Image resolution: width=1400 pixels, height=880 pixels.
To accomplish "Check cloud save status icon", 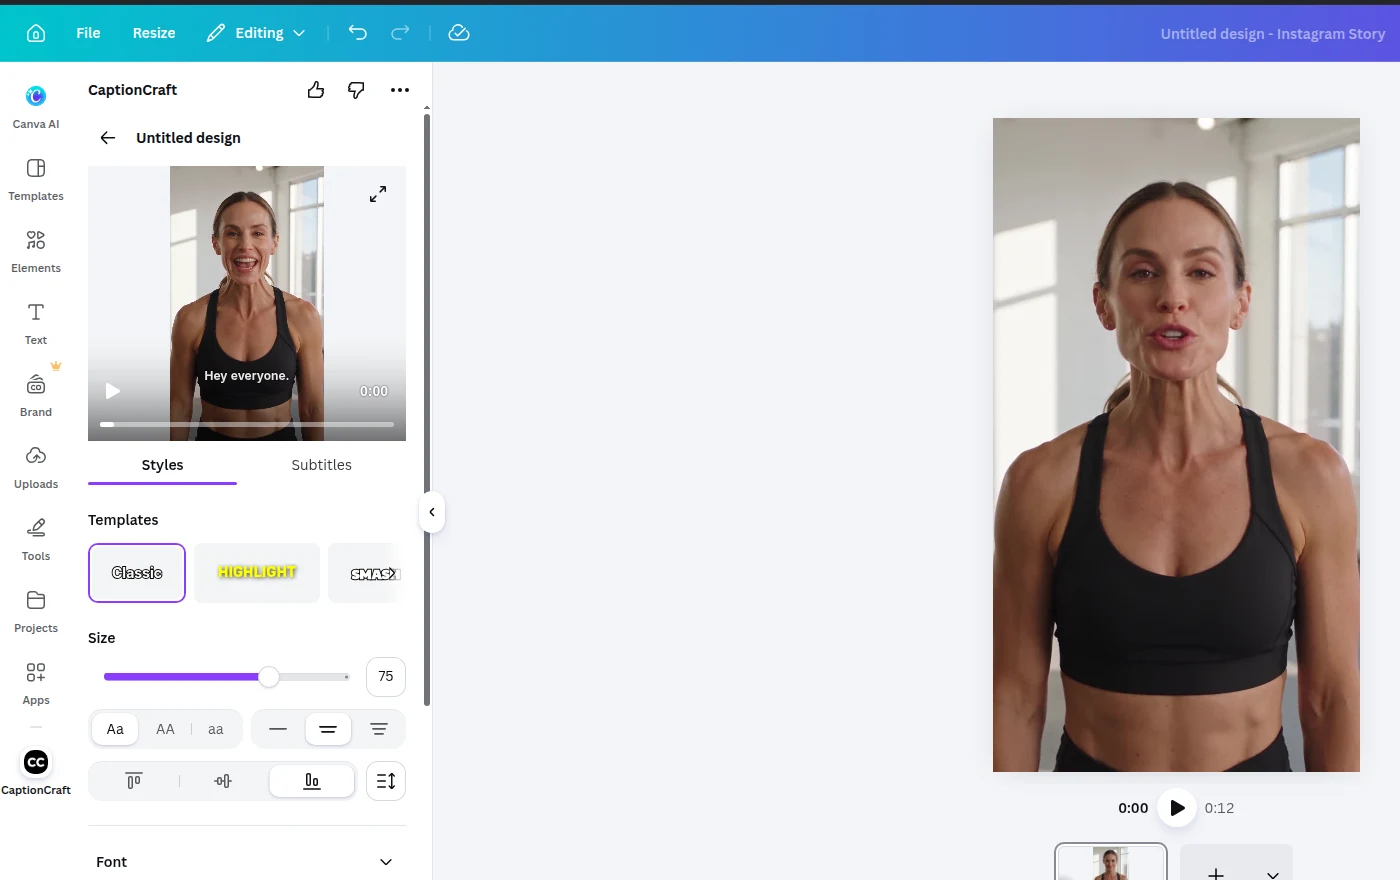I will (x=459, y=33).
